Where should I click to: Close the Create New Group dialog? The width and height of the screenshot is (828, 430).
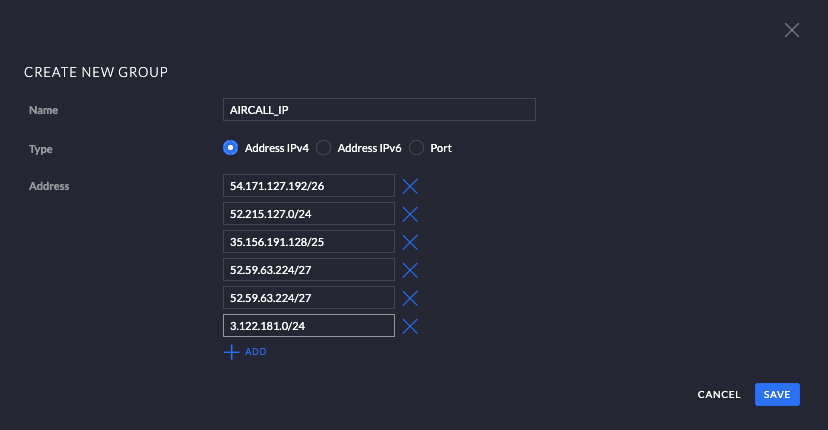click(792, 30)
